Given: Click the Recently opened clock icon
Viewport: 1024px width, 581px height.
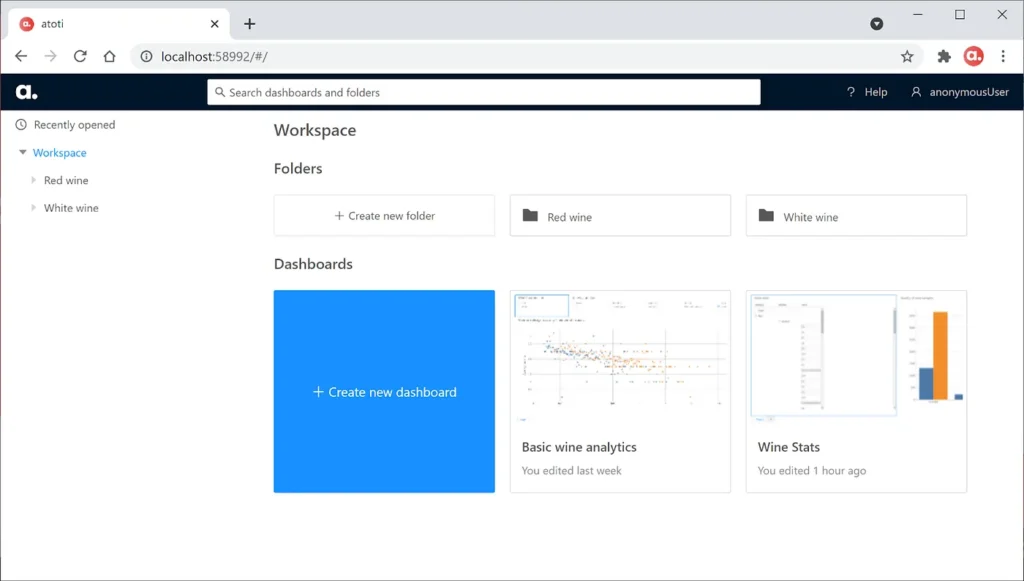Looking at the screenshot, I should [21, 125].
